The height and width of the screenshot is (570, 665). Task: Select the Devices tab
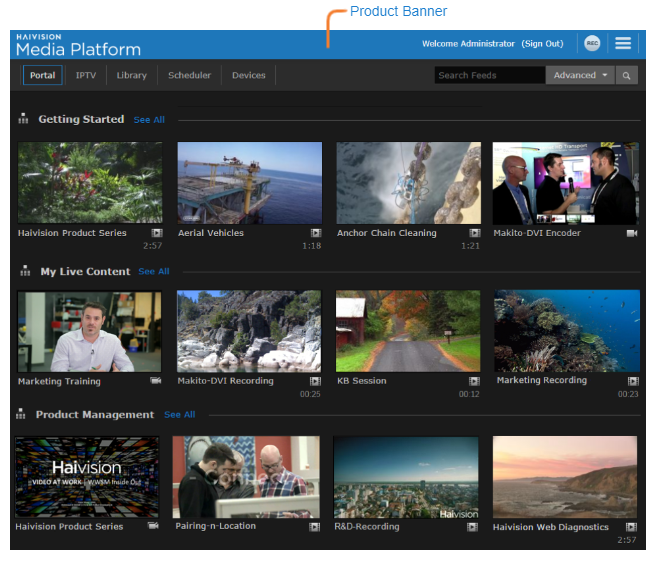249,75
